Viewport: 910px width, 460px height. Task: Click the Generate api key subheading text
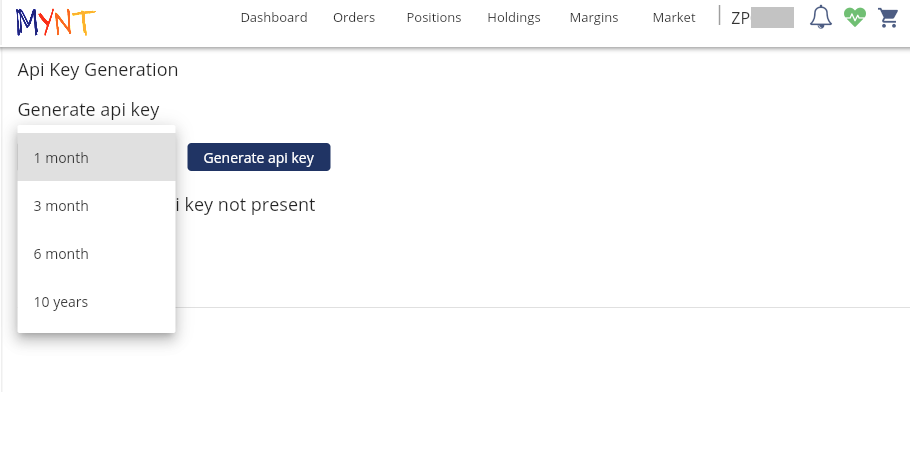coord(89,110)
